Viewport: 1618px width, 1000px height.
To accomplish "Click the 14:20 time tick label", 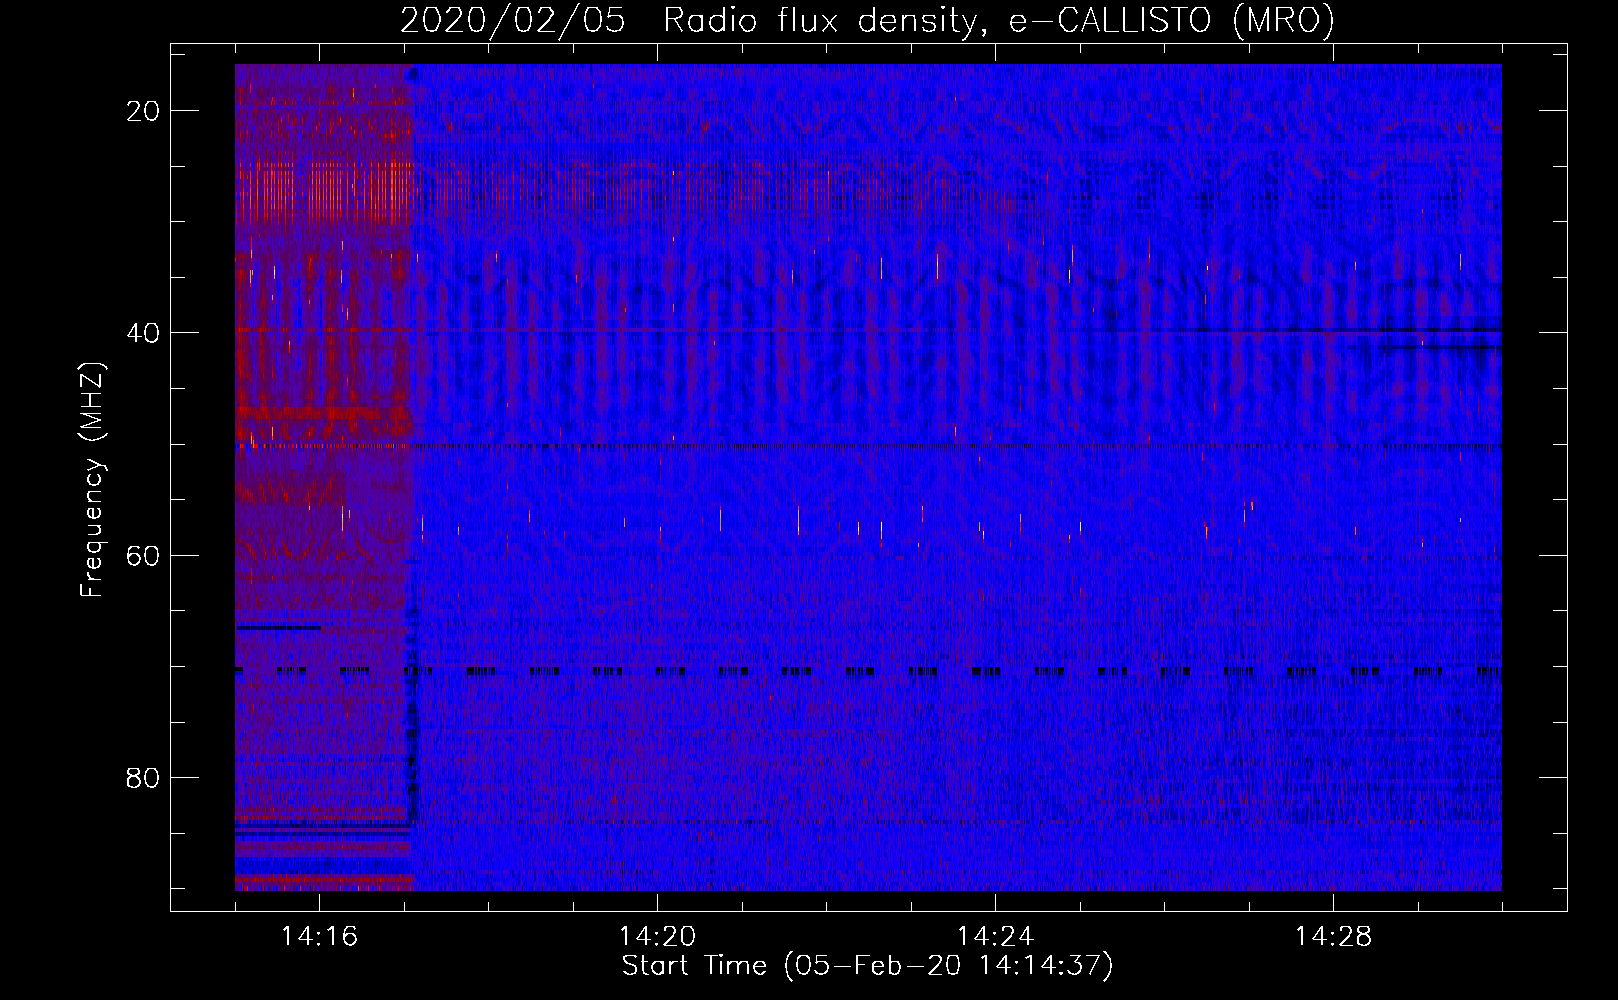I will [657, 937].
